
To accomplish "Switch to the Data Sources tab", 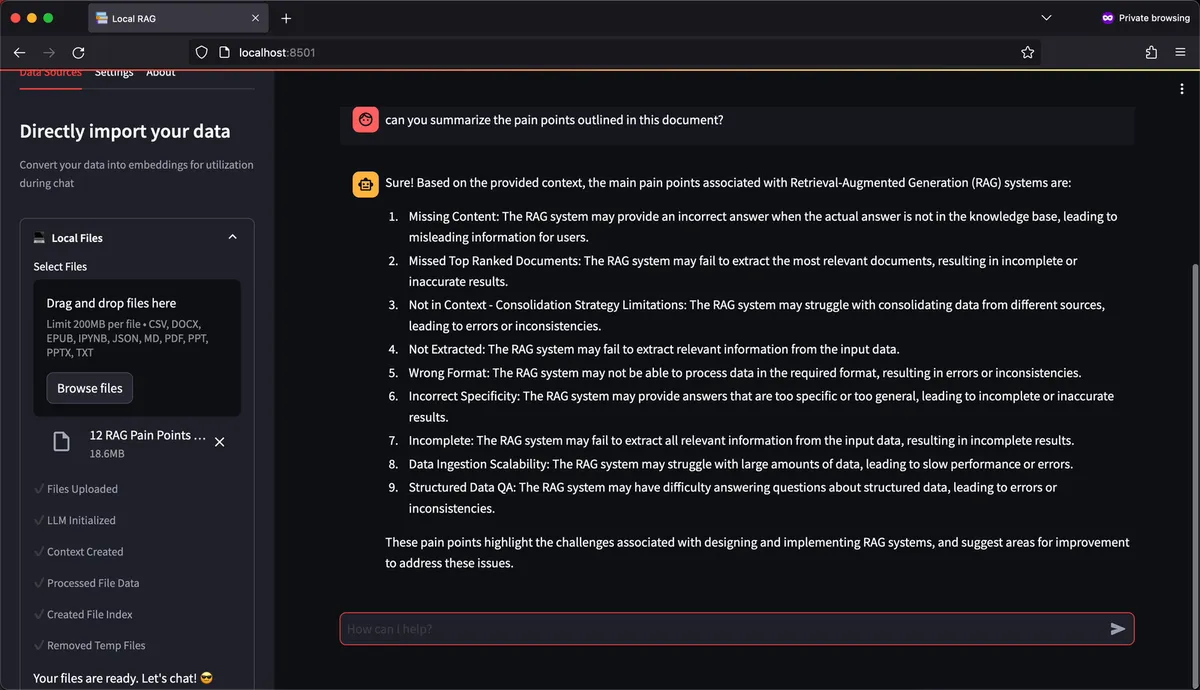I will pos(51,73).
